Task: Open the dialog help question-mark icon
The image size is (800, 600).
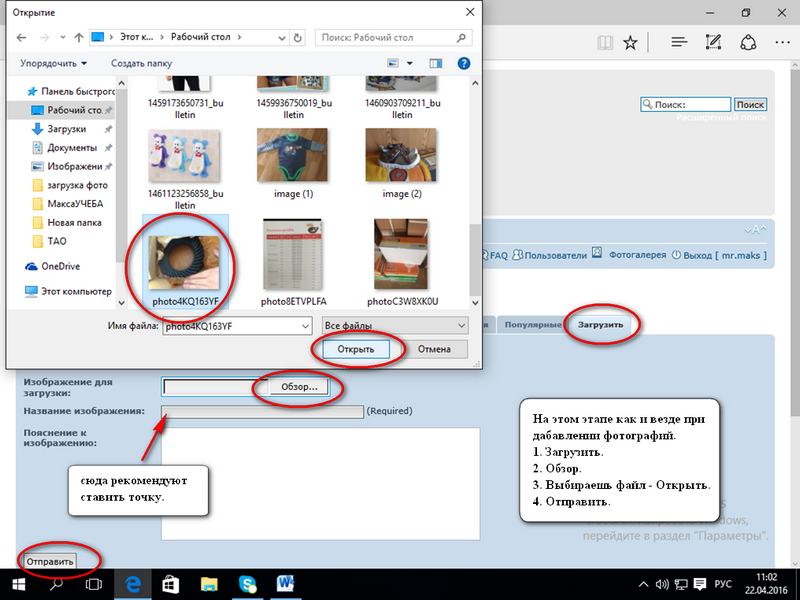Action: [x=463, y=62]
